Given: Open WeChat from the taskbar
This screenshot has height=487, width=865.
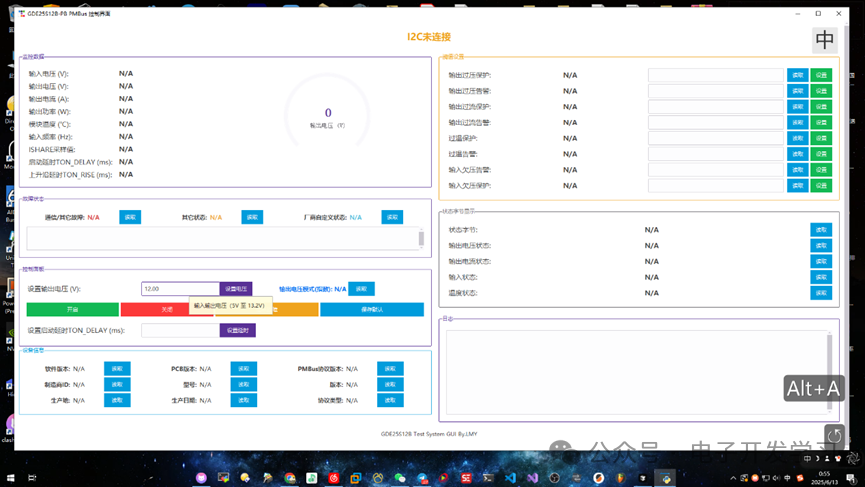Looking at the screenshot, I should click(400, 478).
